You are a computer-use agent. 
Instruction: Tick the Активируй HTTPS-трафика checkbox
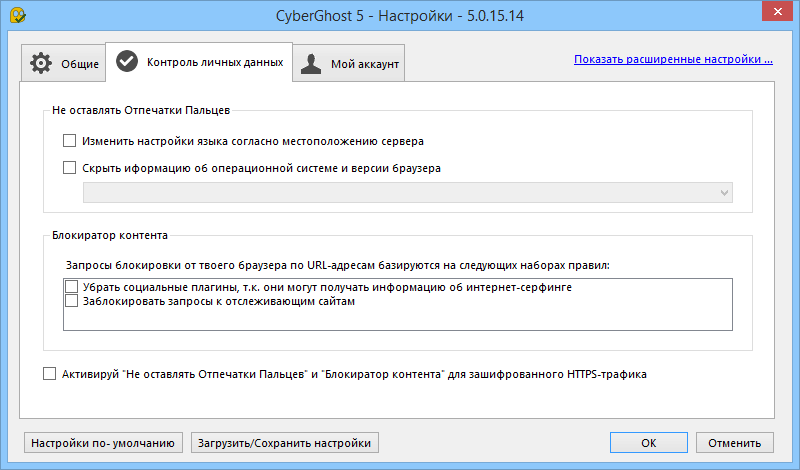tap(51, 374)
